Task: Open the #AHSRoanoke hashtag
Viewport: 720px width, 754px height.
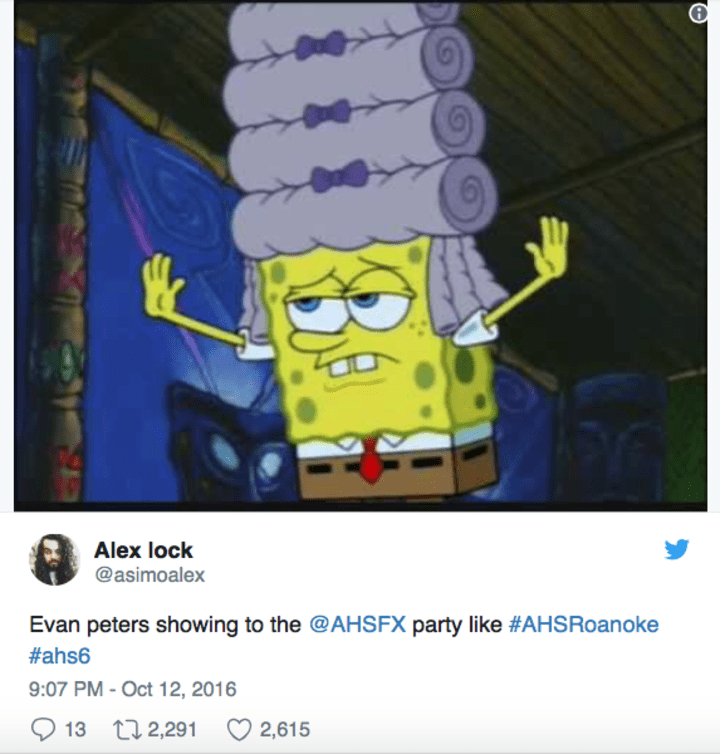Action: pos(584,625)
